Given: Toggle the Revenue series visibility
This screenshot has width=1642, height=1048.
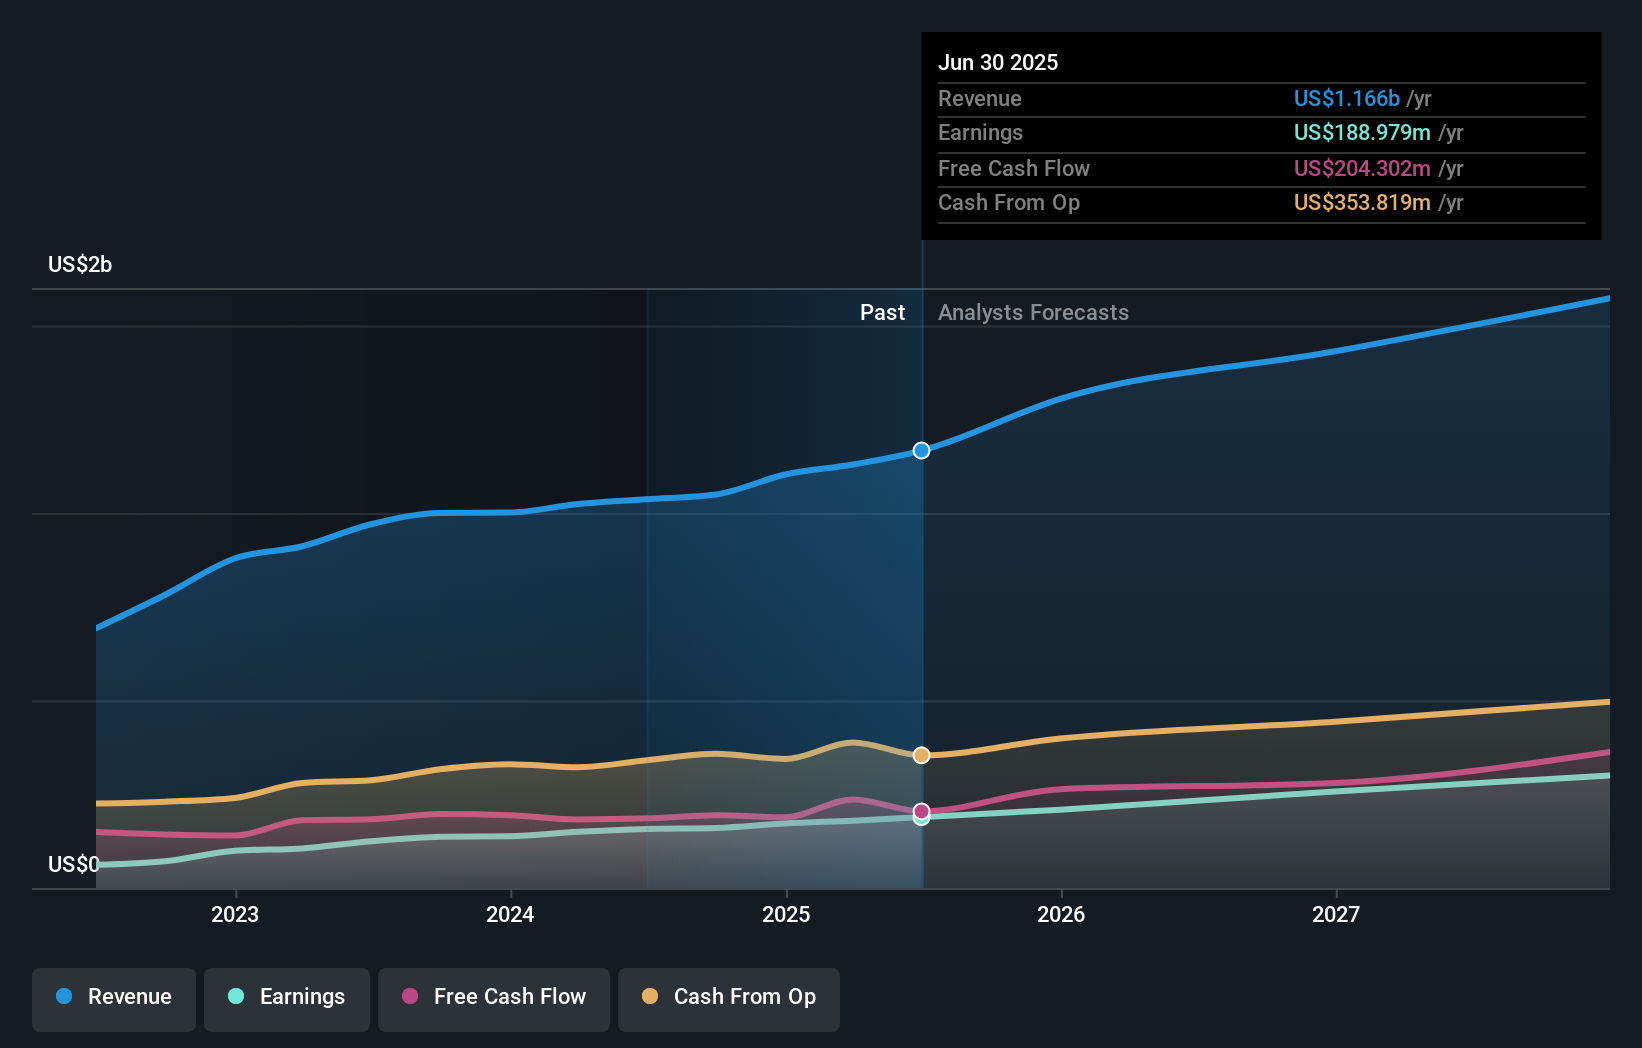Looking at the screenshot, I should (113, 997).
